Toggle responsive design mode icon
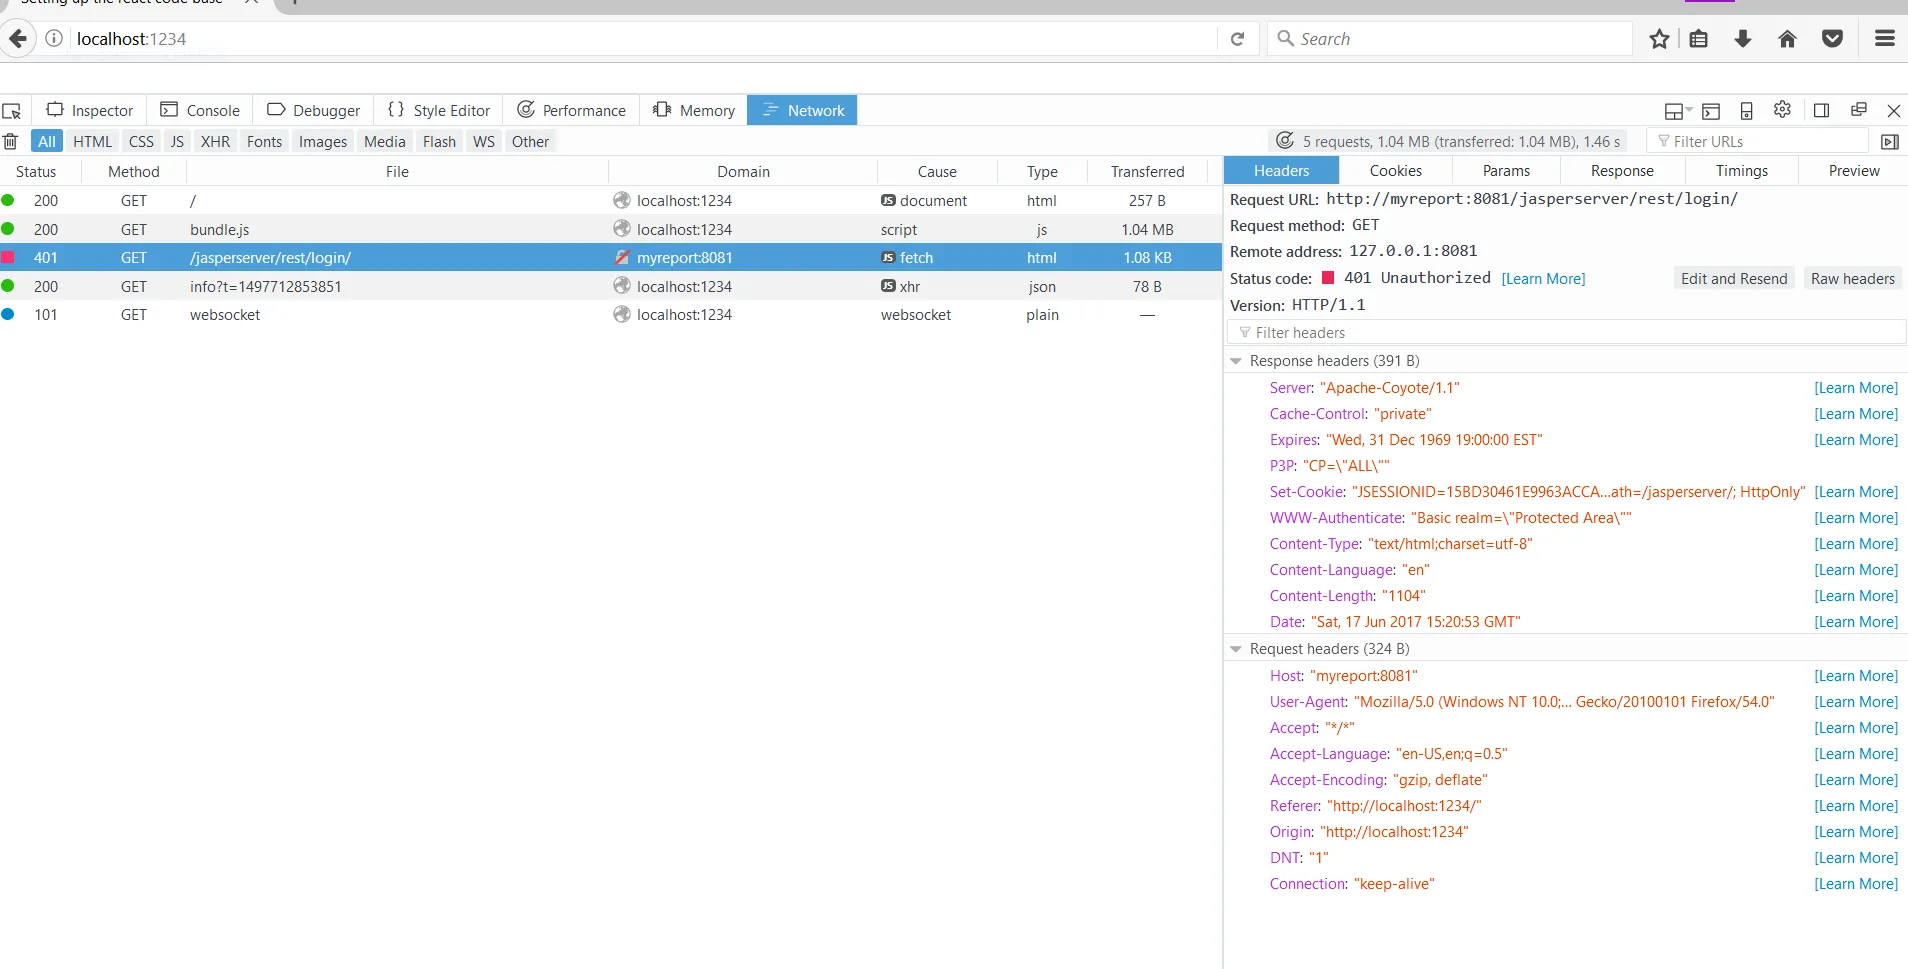The width and height of the screenshot is (1908, 969). tap(1746, 111)
